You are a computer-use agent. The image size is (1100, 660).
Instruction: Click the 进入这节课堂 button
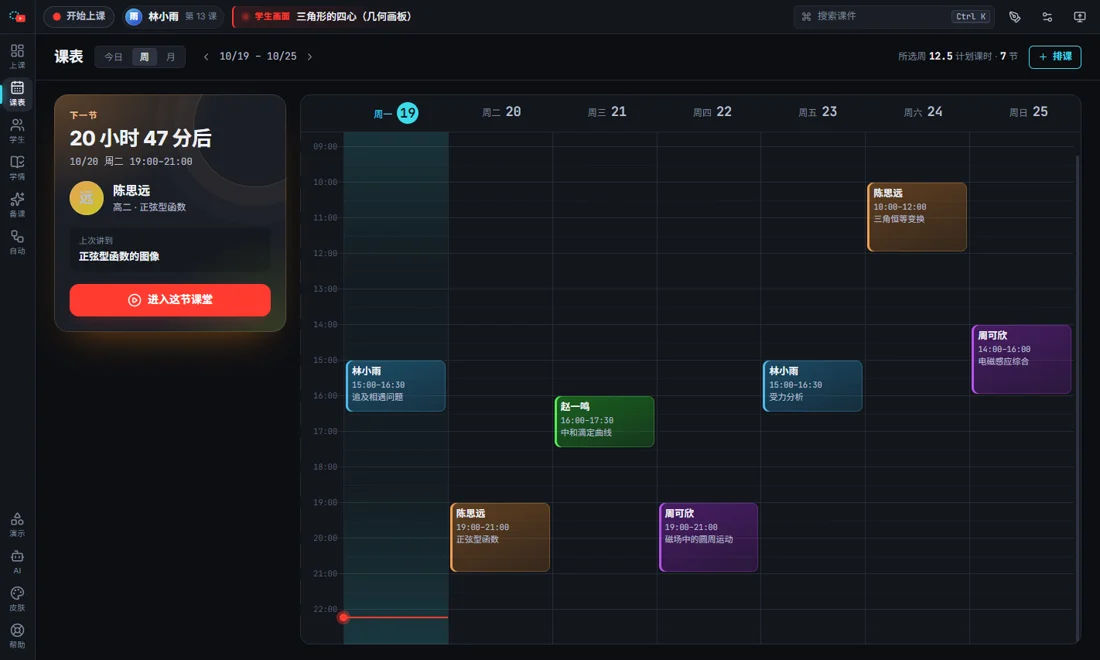pos(170,300)
